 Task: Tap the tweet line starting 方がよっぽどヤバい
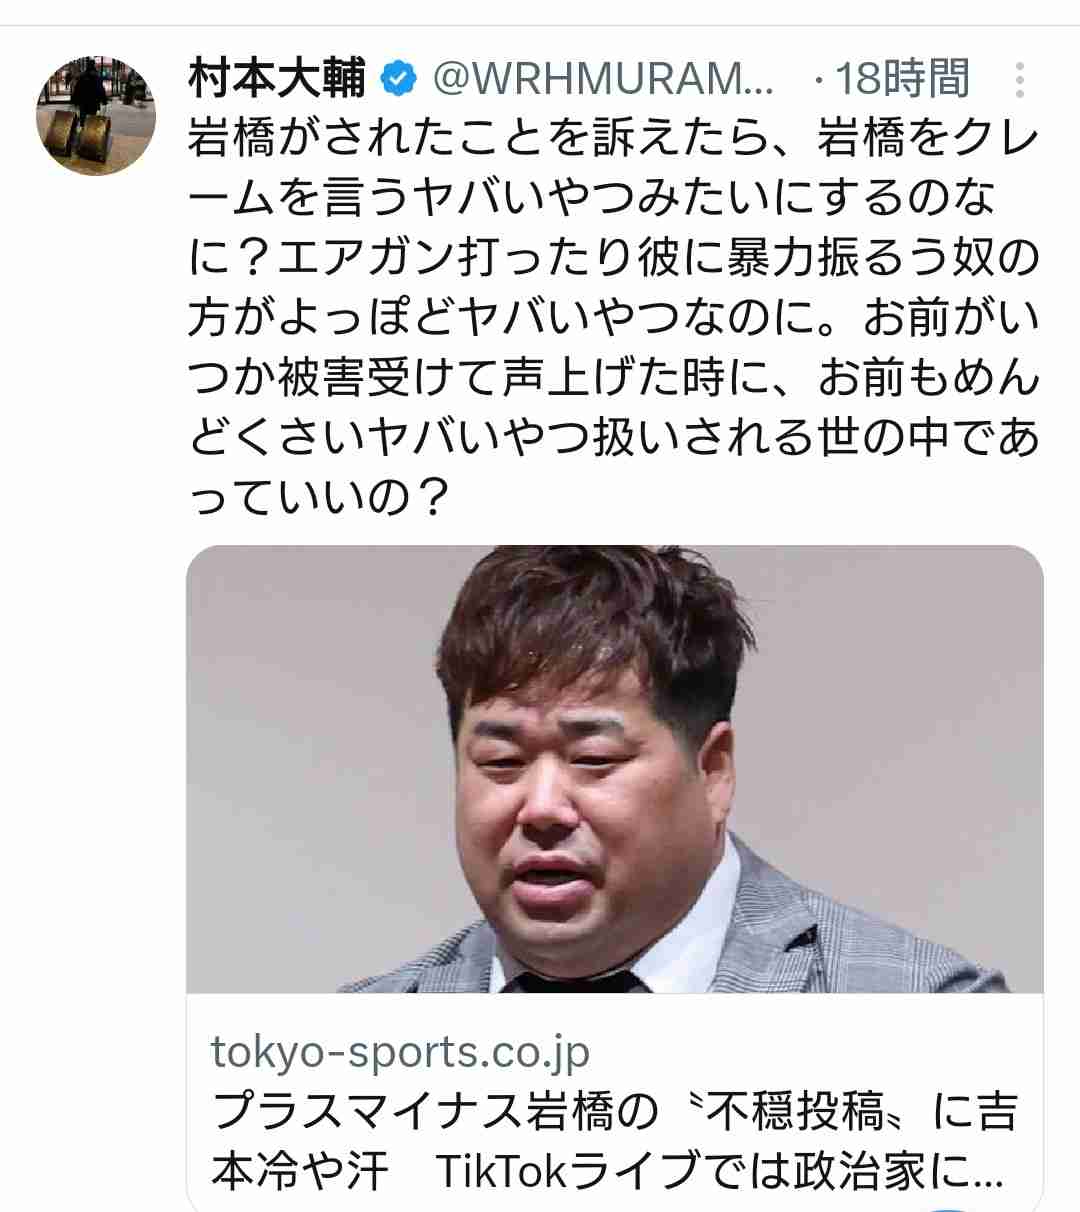(x=614, y=319)
